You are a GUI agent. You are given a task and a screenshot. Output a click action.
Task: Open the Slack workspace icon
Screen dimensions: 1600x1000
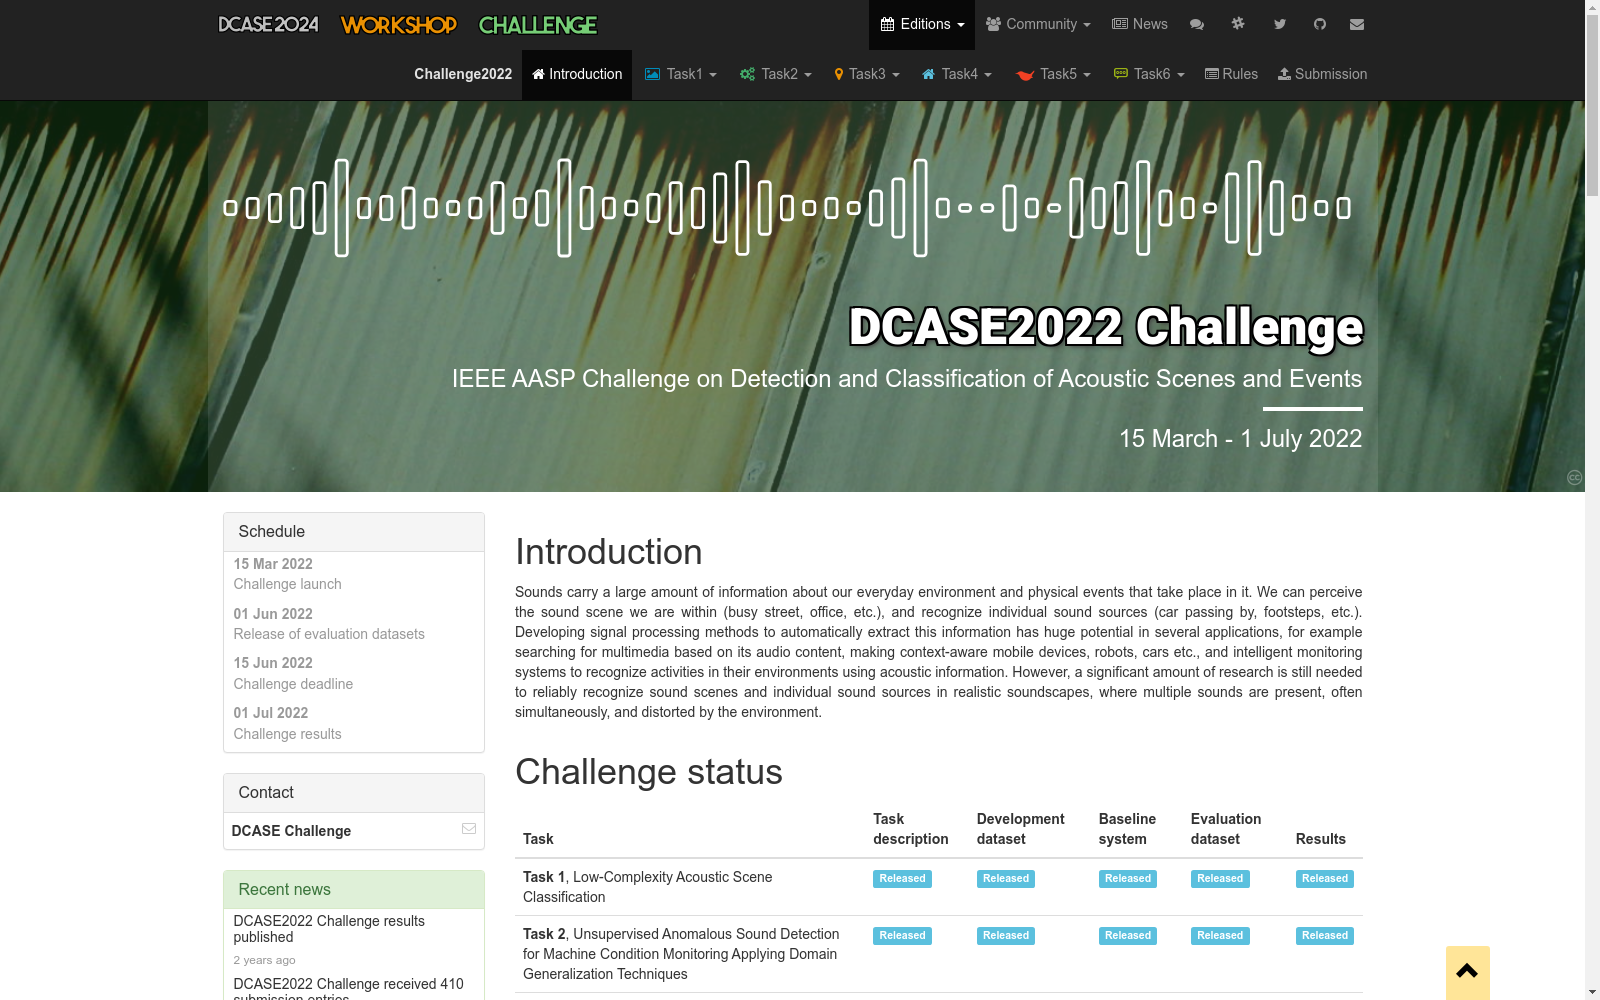[1238, 24]
